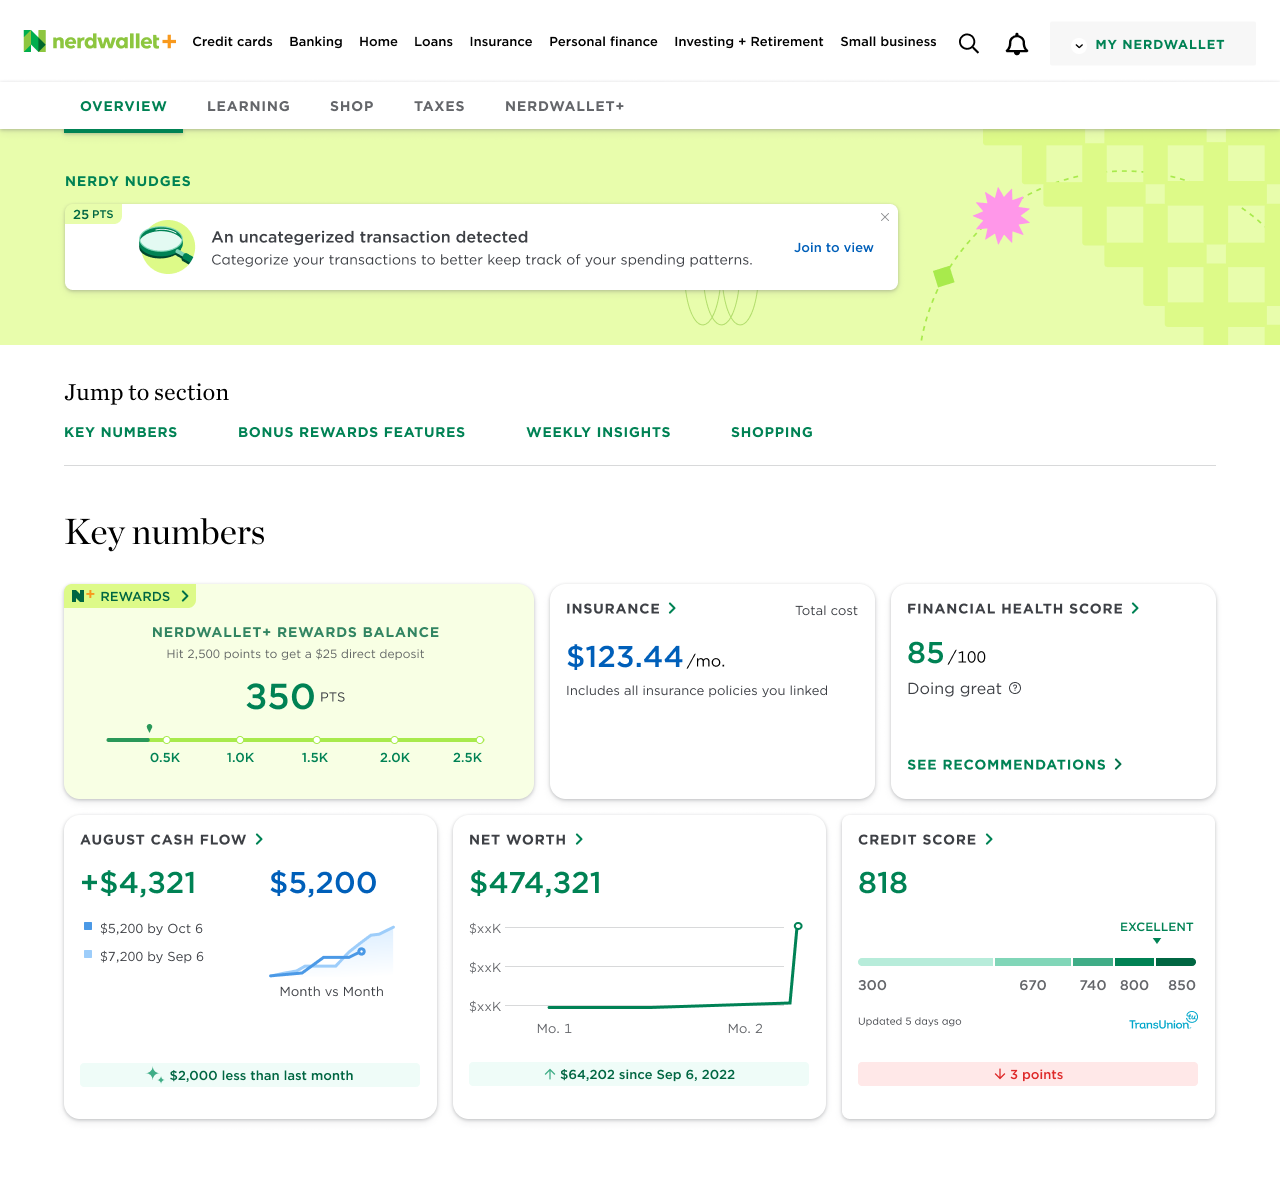Open Small business menu
Viewport: 1280px width, 1180px height.
point(888,42)
